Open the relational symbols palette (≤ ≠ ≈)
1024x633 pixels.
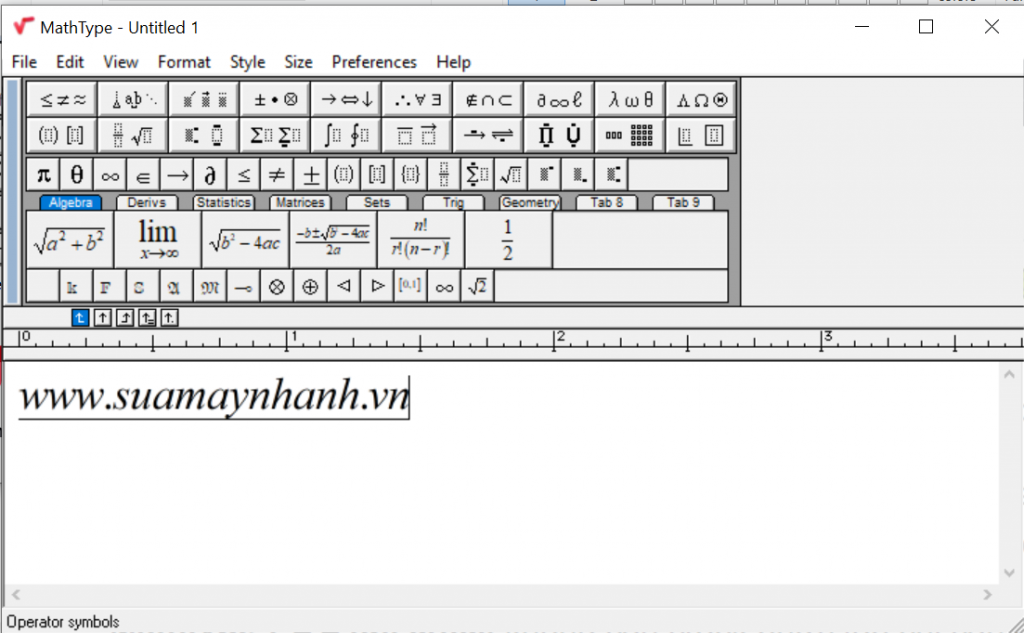(x=62, y=99)
